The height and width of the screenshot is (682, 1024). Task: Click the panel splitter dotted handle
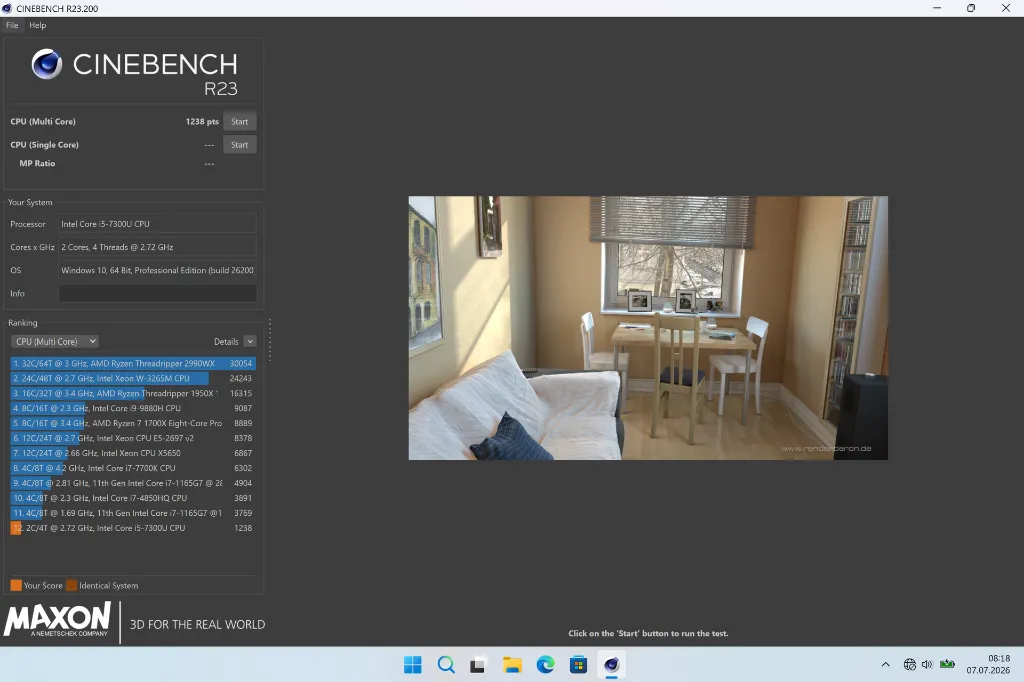click(x=270, y=340)
